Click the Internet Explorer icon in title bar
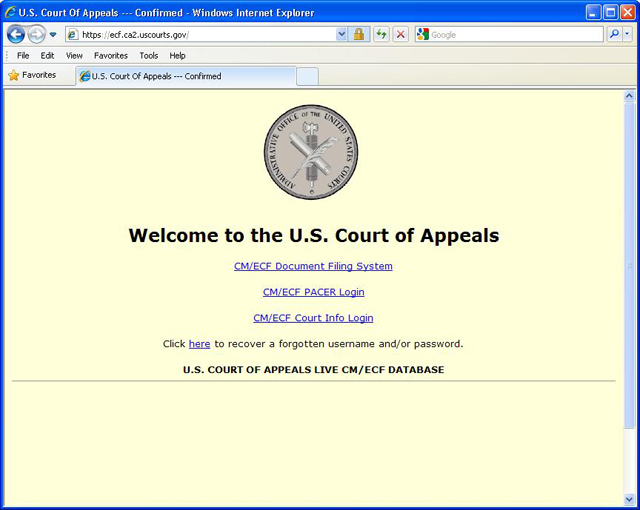Screen dimensions: 640x510 pyautogui.click(x=10, y=12)
